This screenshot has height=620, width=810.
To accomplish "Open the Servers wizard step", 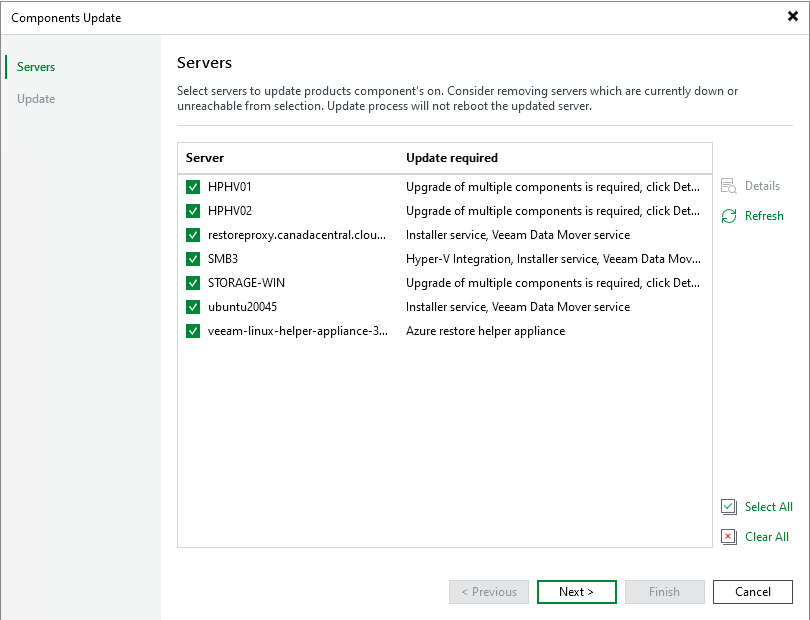I will click(36, 67).
